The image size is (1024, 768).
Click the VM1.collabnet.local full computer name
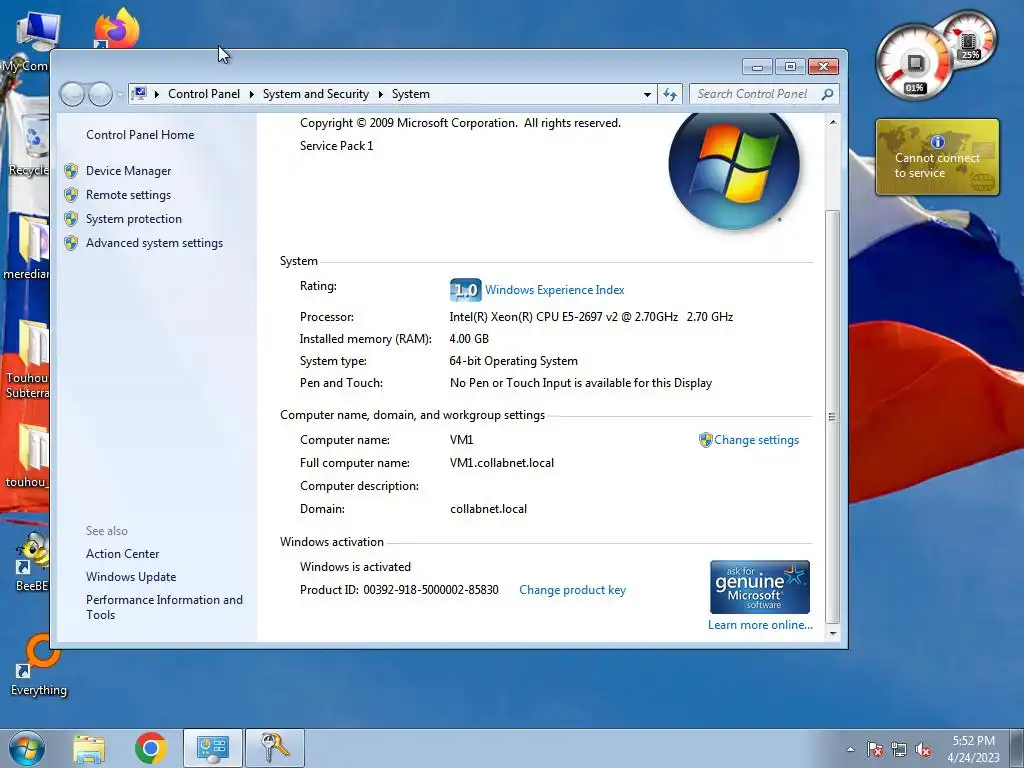tap(502, 463)
